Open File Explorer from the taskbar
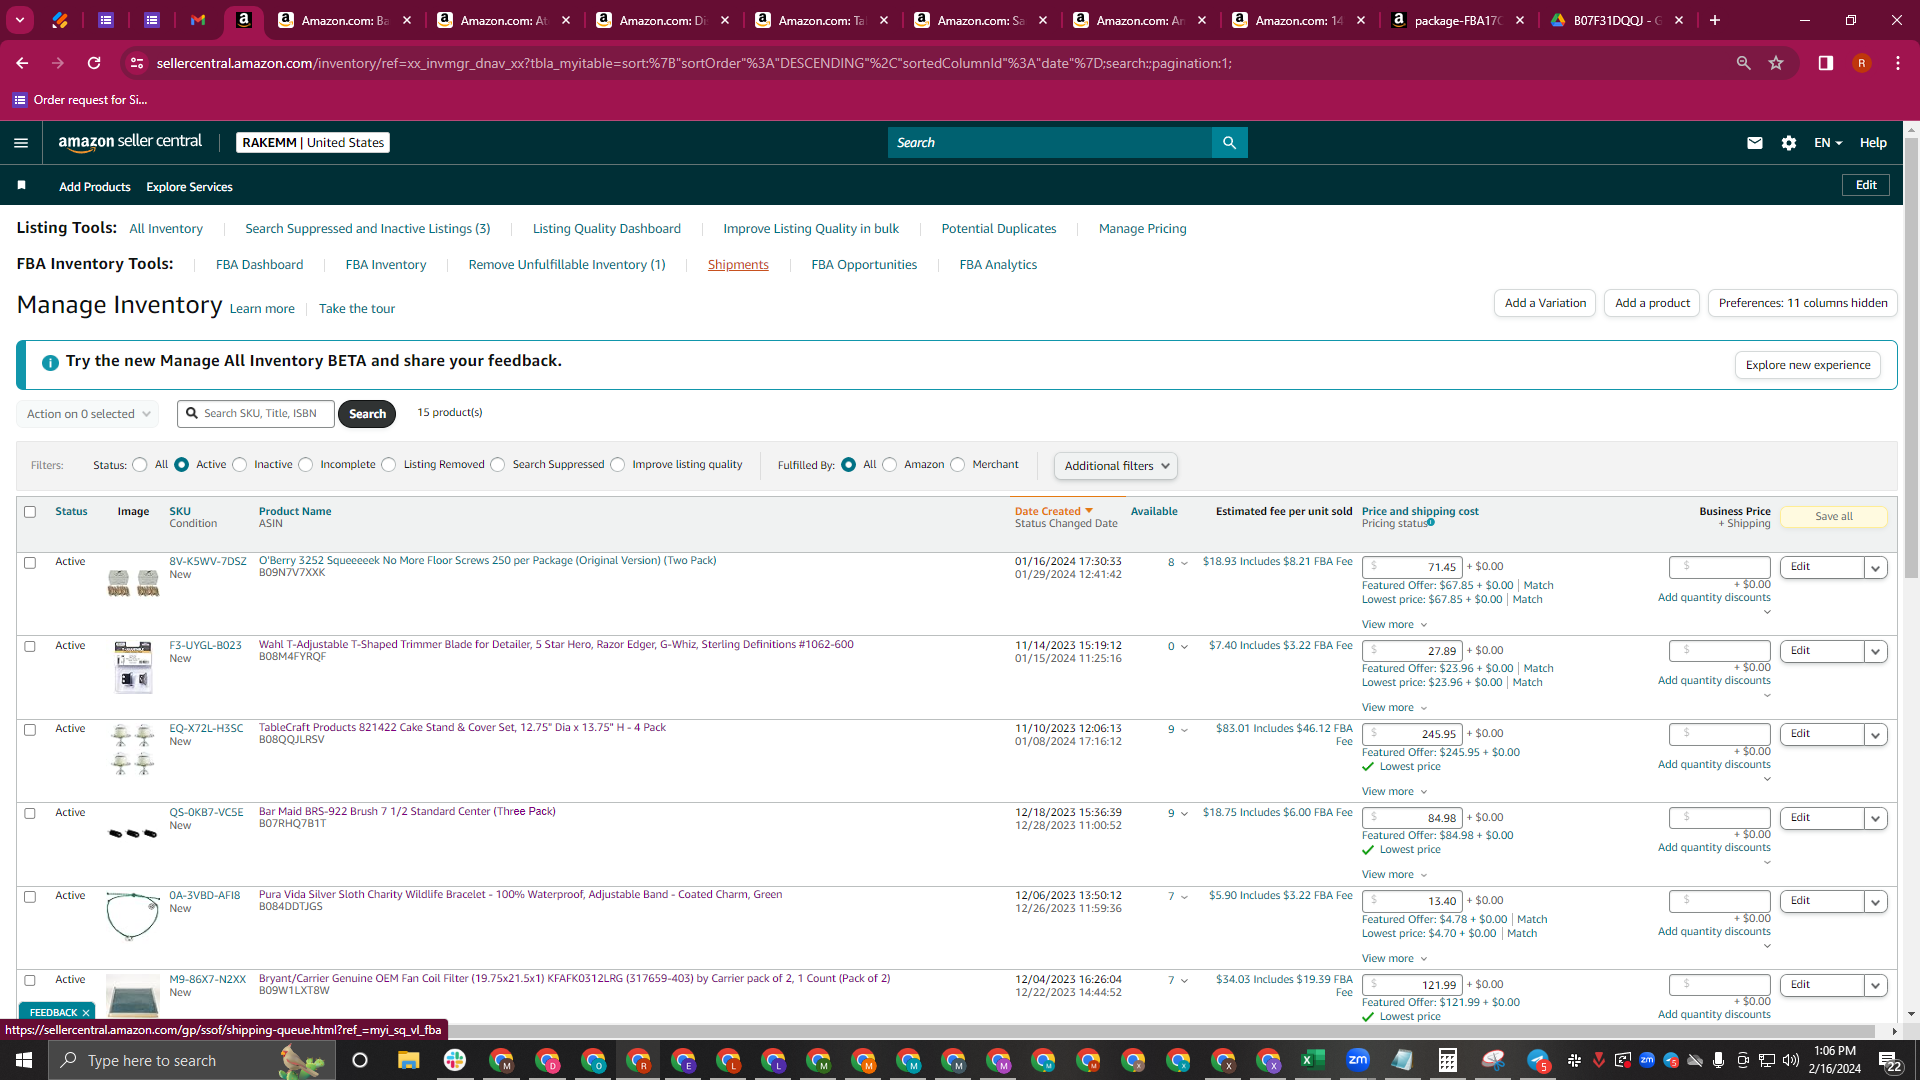Screen dimensions: 1920x1080 (x=408, y=1060)
